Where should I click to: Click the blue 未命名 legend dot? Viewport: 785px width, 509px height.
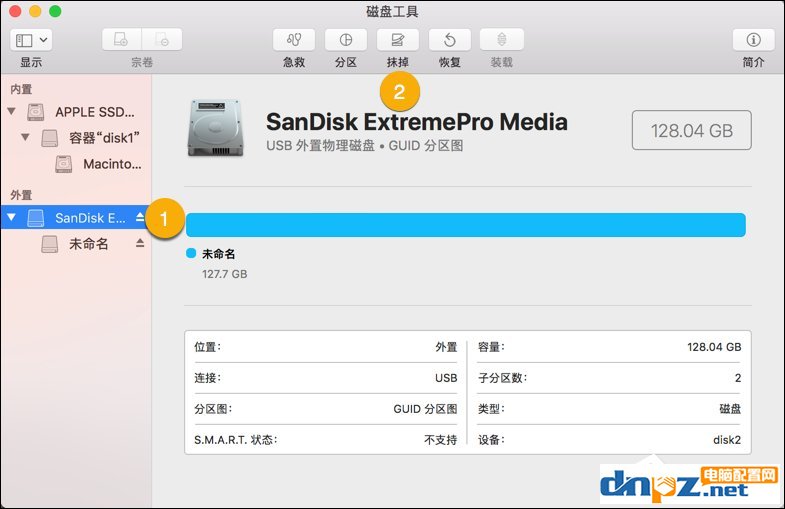click(191, 253)
